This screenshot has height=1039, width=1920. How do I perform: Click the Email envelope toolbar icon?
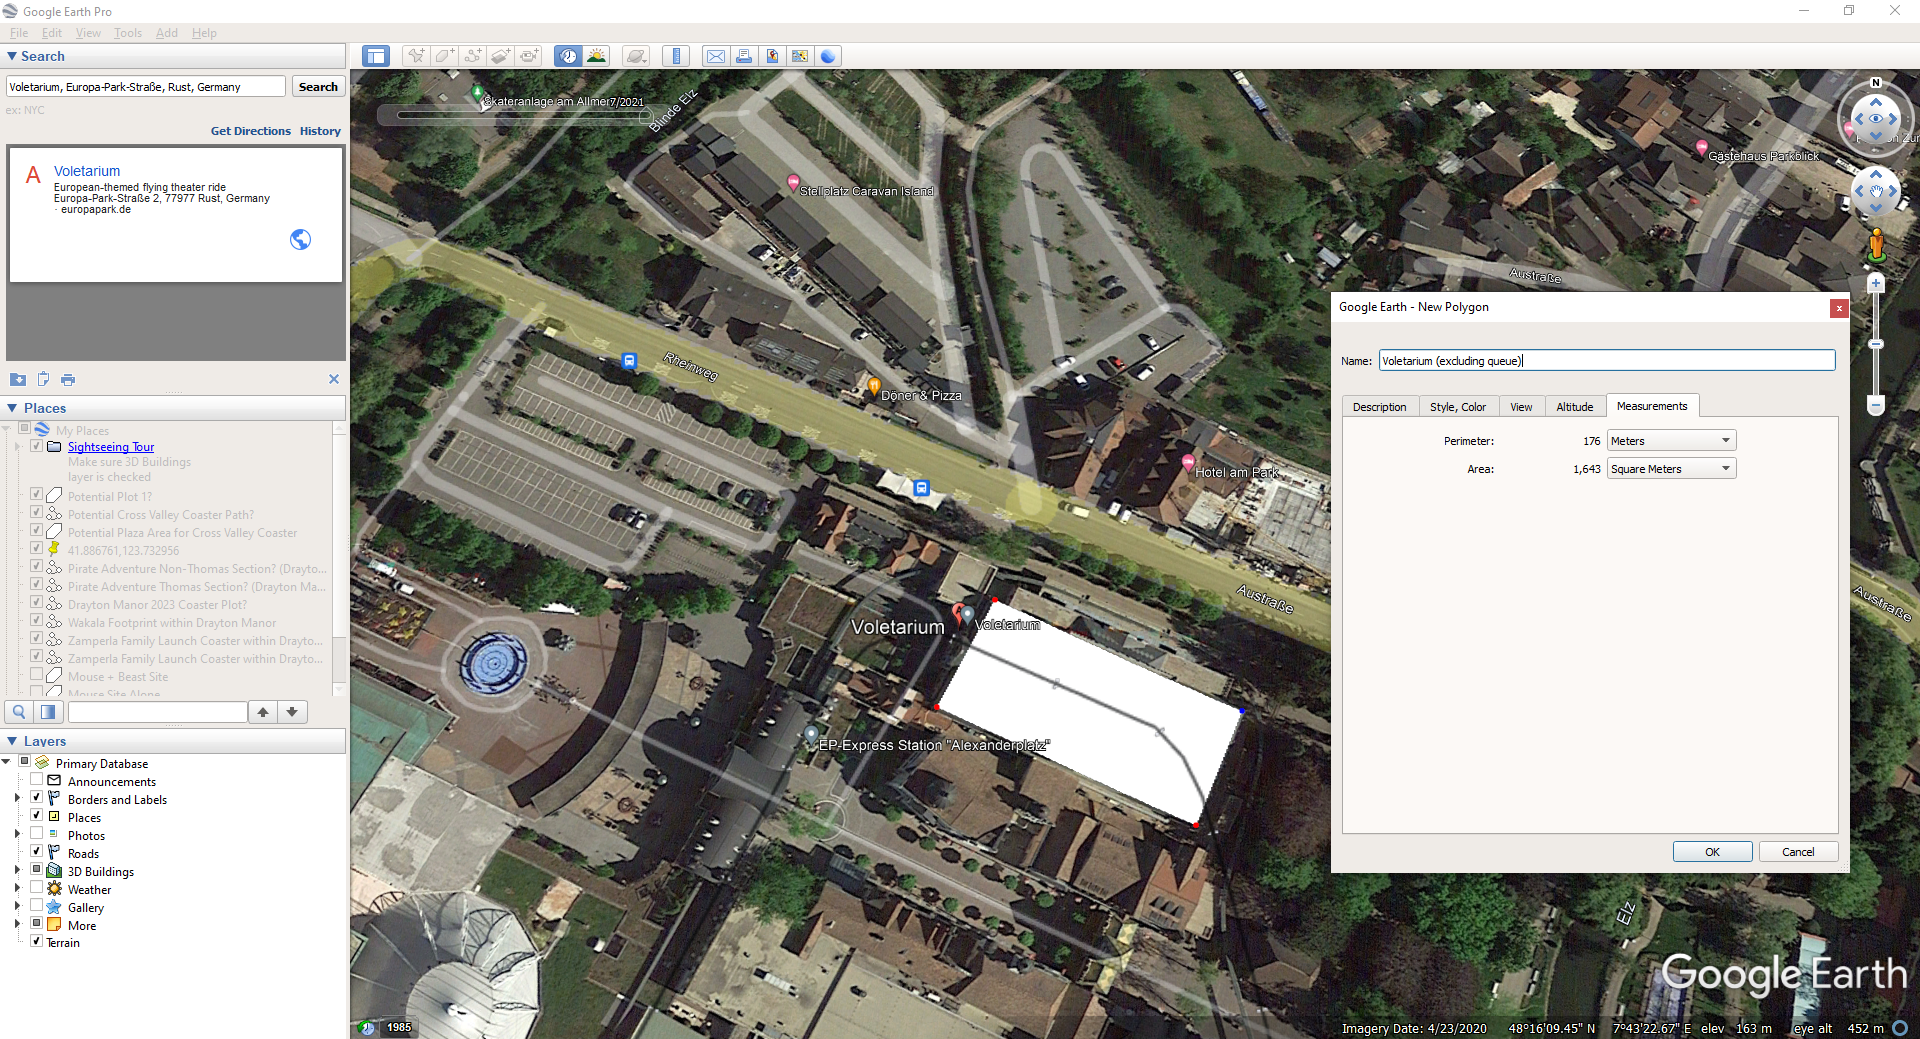[x=716, y=56]
